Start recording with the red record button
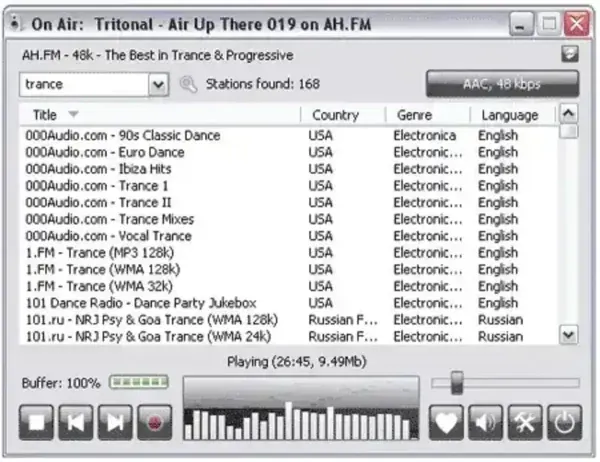600x462 pixels. point(155,422)
